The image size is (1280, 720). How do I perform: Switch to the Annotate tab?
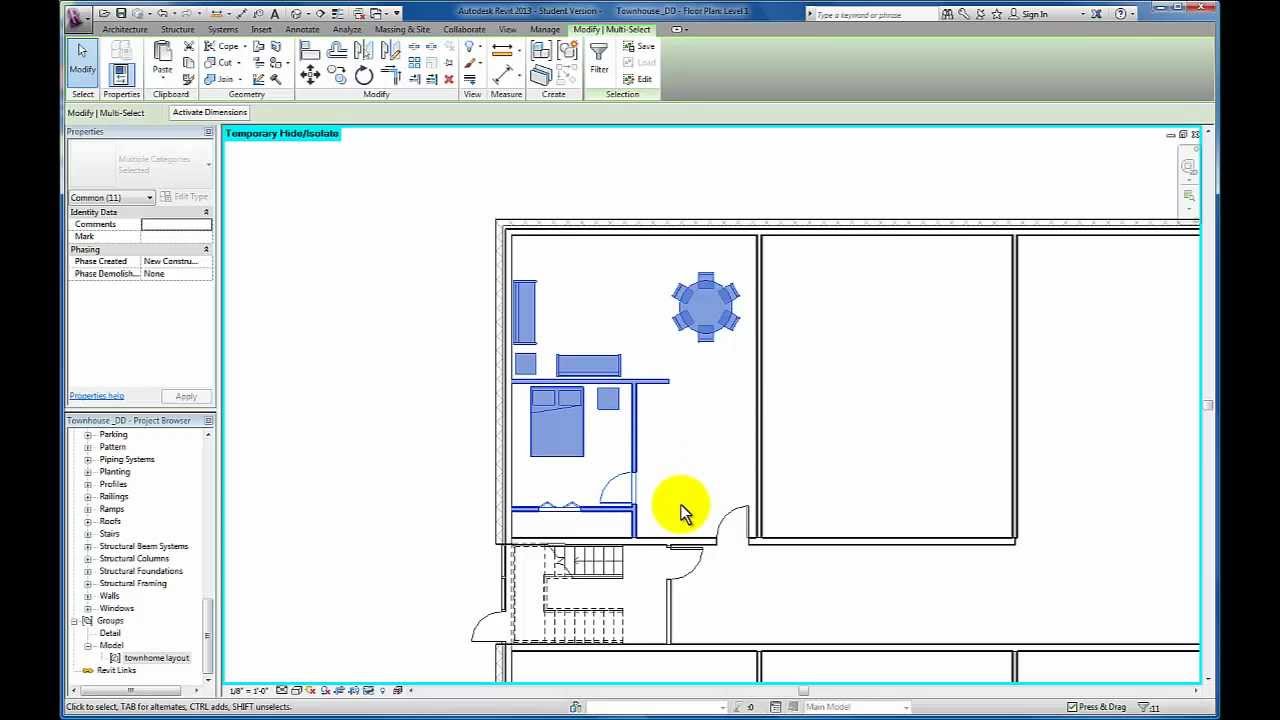302,29
